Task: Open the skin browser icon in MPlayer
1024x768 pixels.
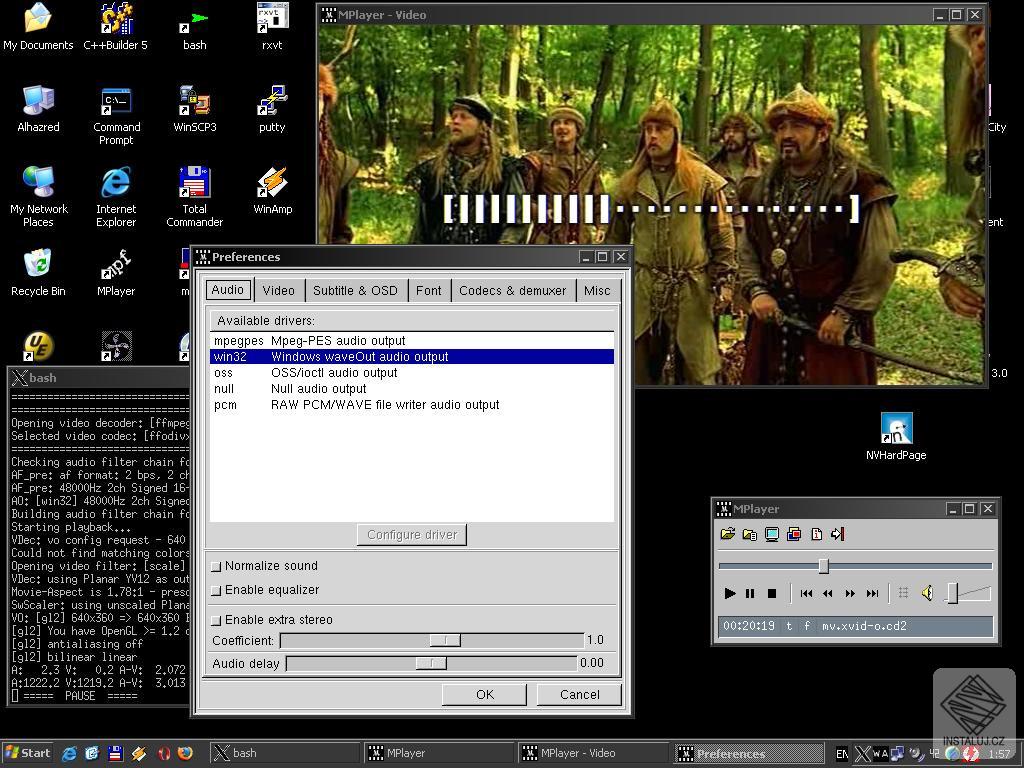Action: 771,533
